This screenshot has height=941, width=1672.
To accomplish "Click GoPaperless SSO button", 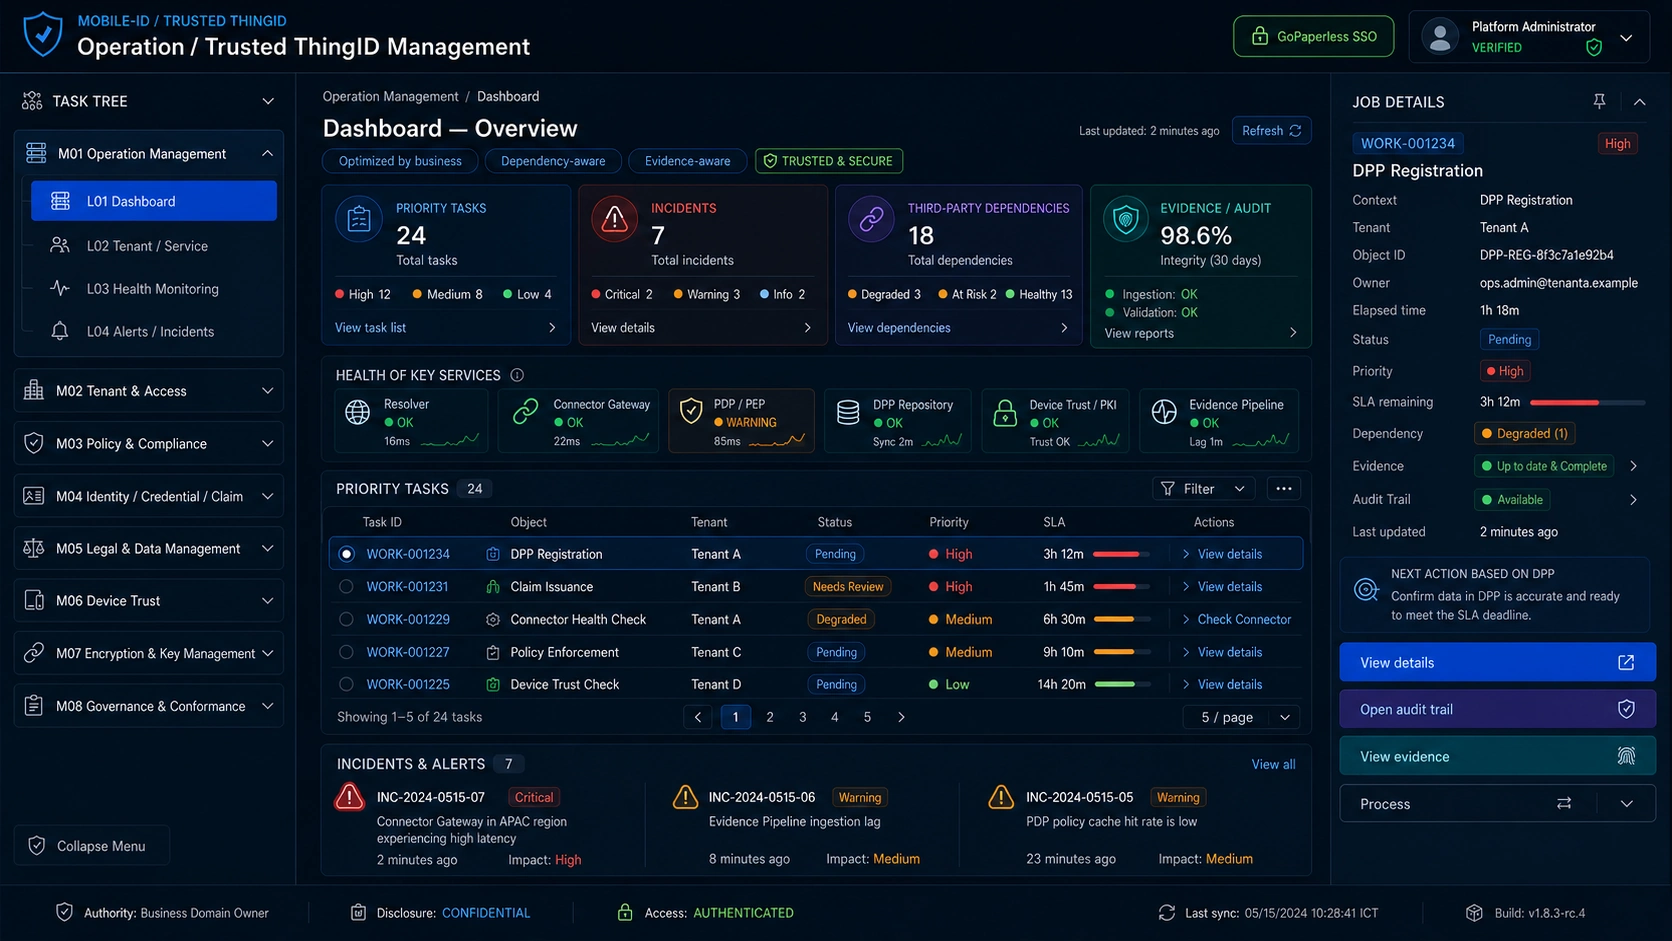I will [1313, 36].
